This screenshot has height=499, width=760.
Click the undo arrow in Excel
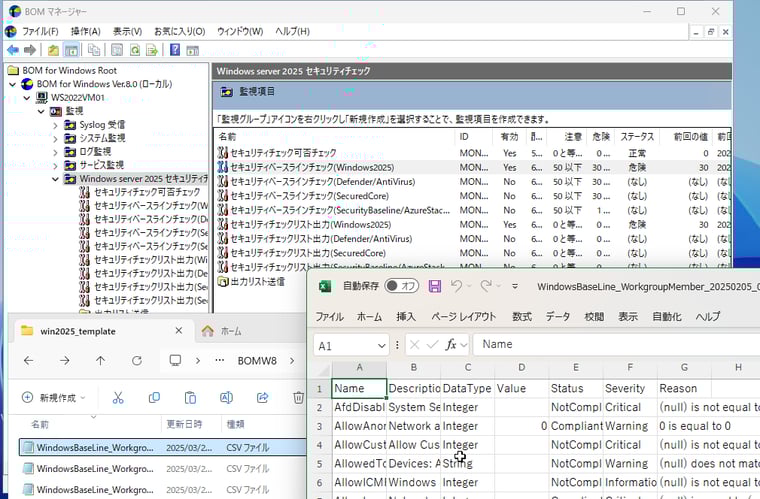[457, 286]
